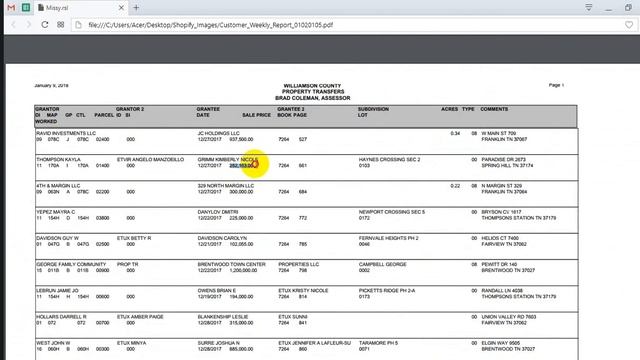
Task: Click the PROPERTY TRANSFERS heading
Action: [x=313, y=92]
